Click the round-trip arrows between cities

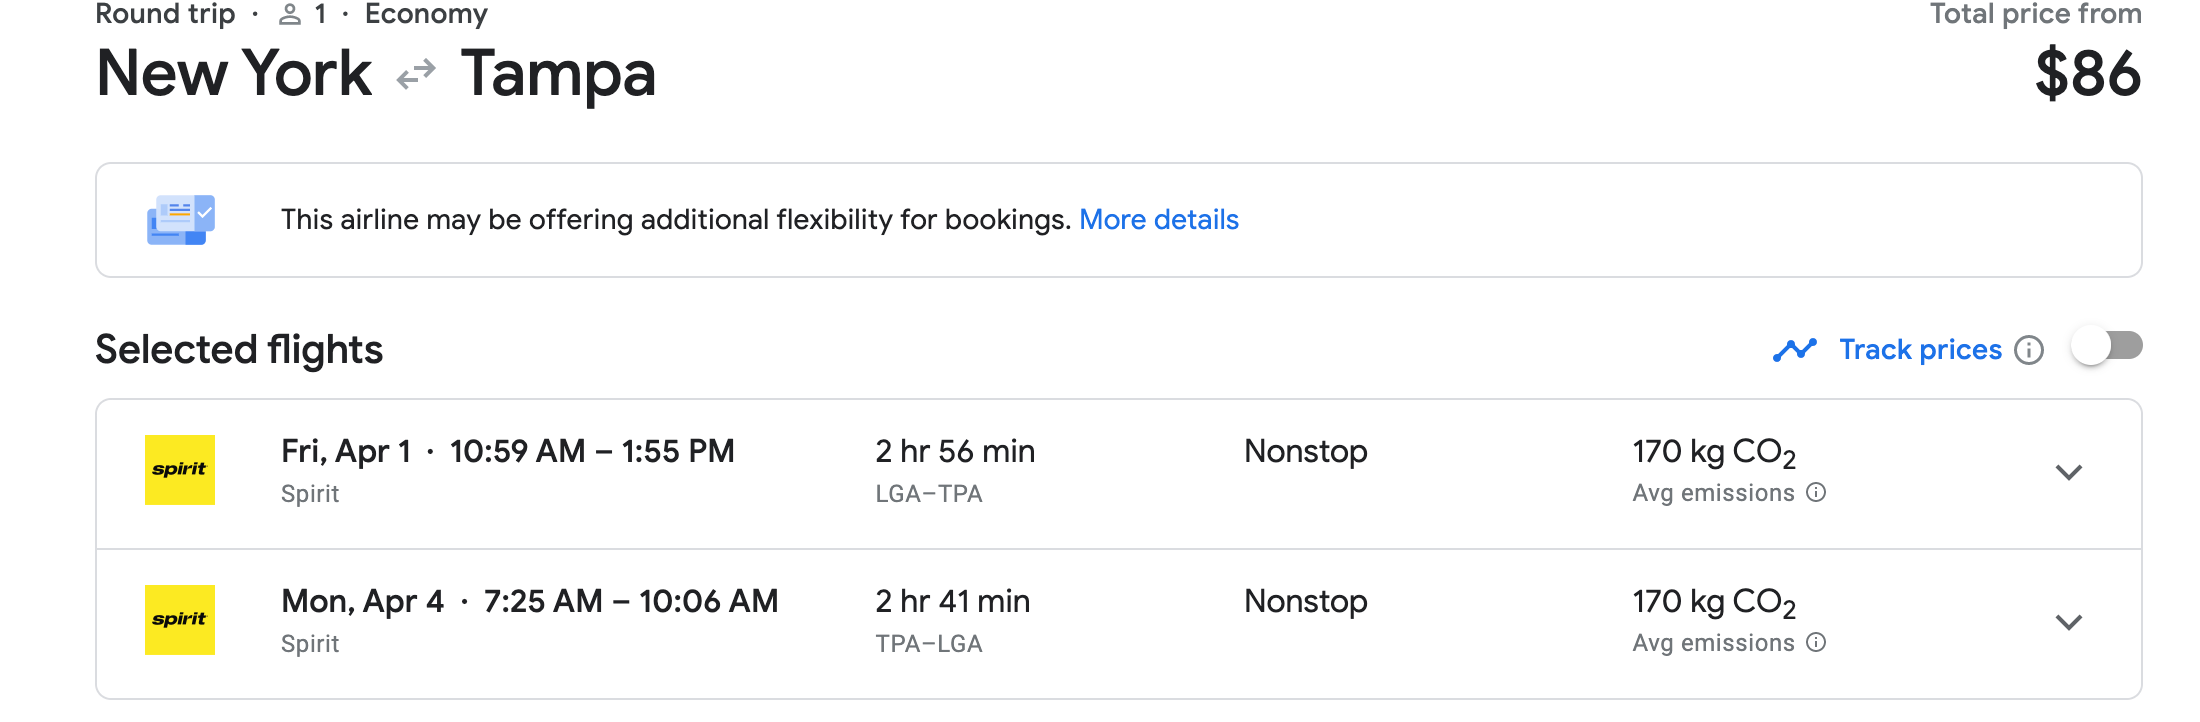416,74
